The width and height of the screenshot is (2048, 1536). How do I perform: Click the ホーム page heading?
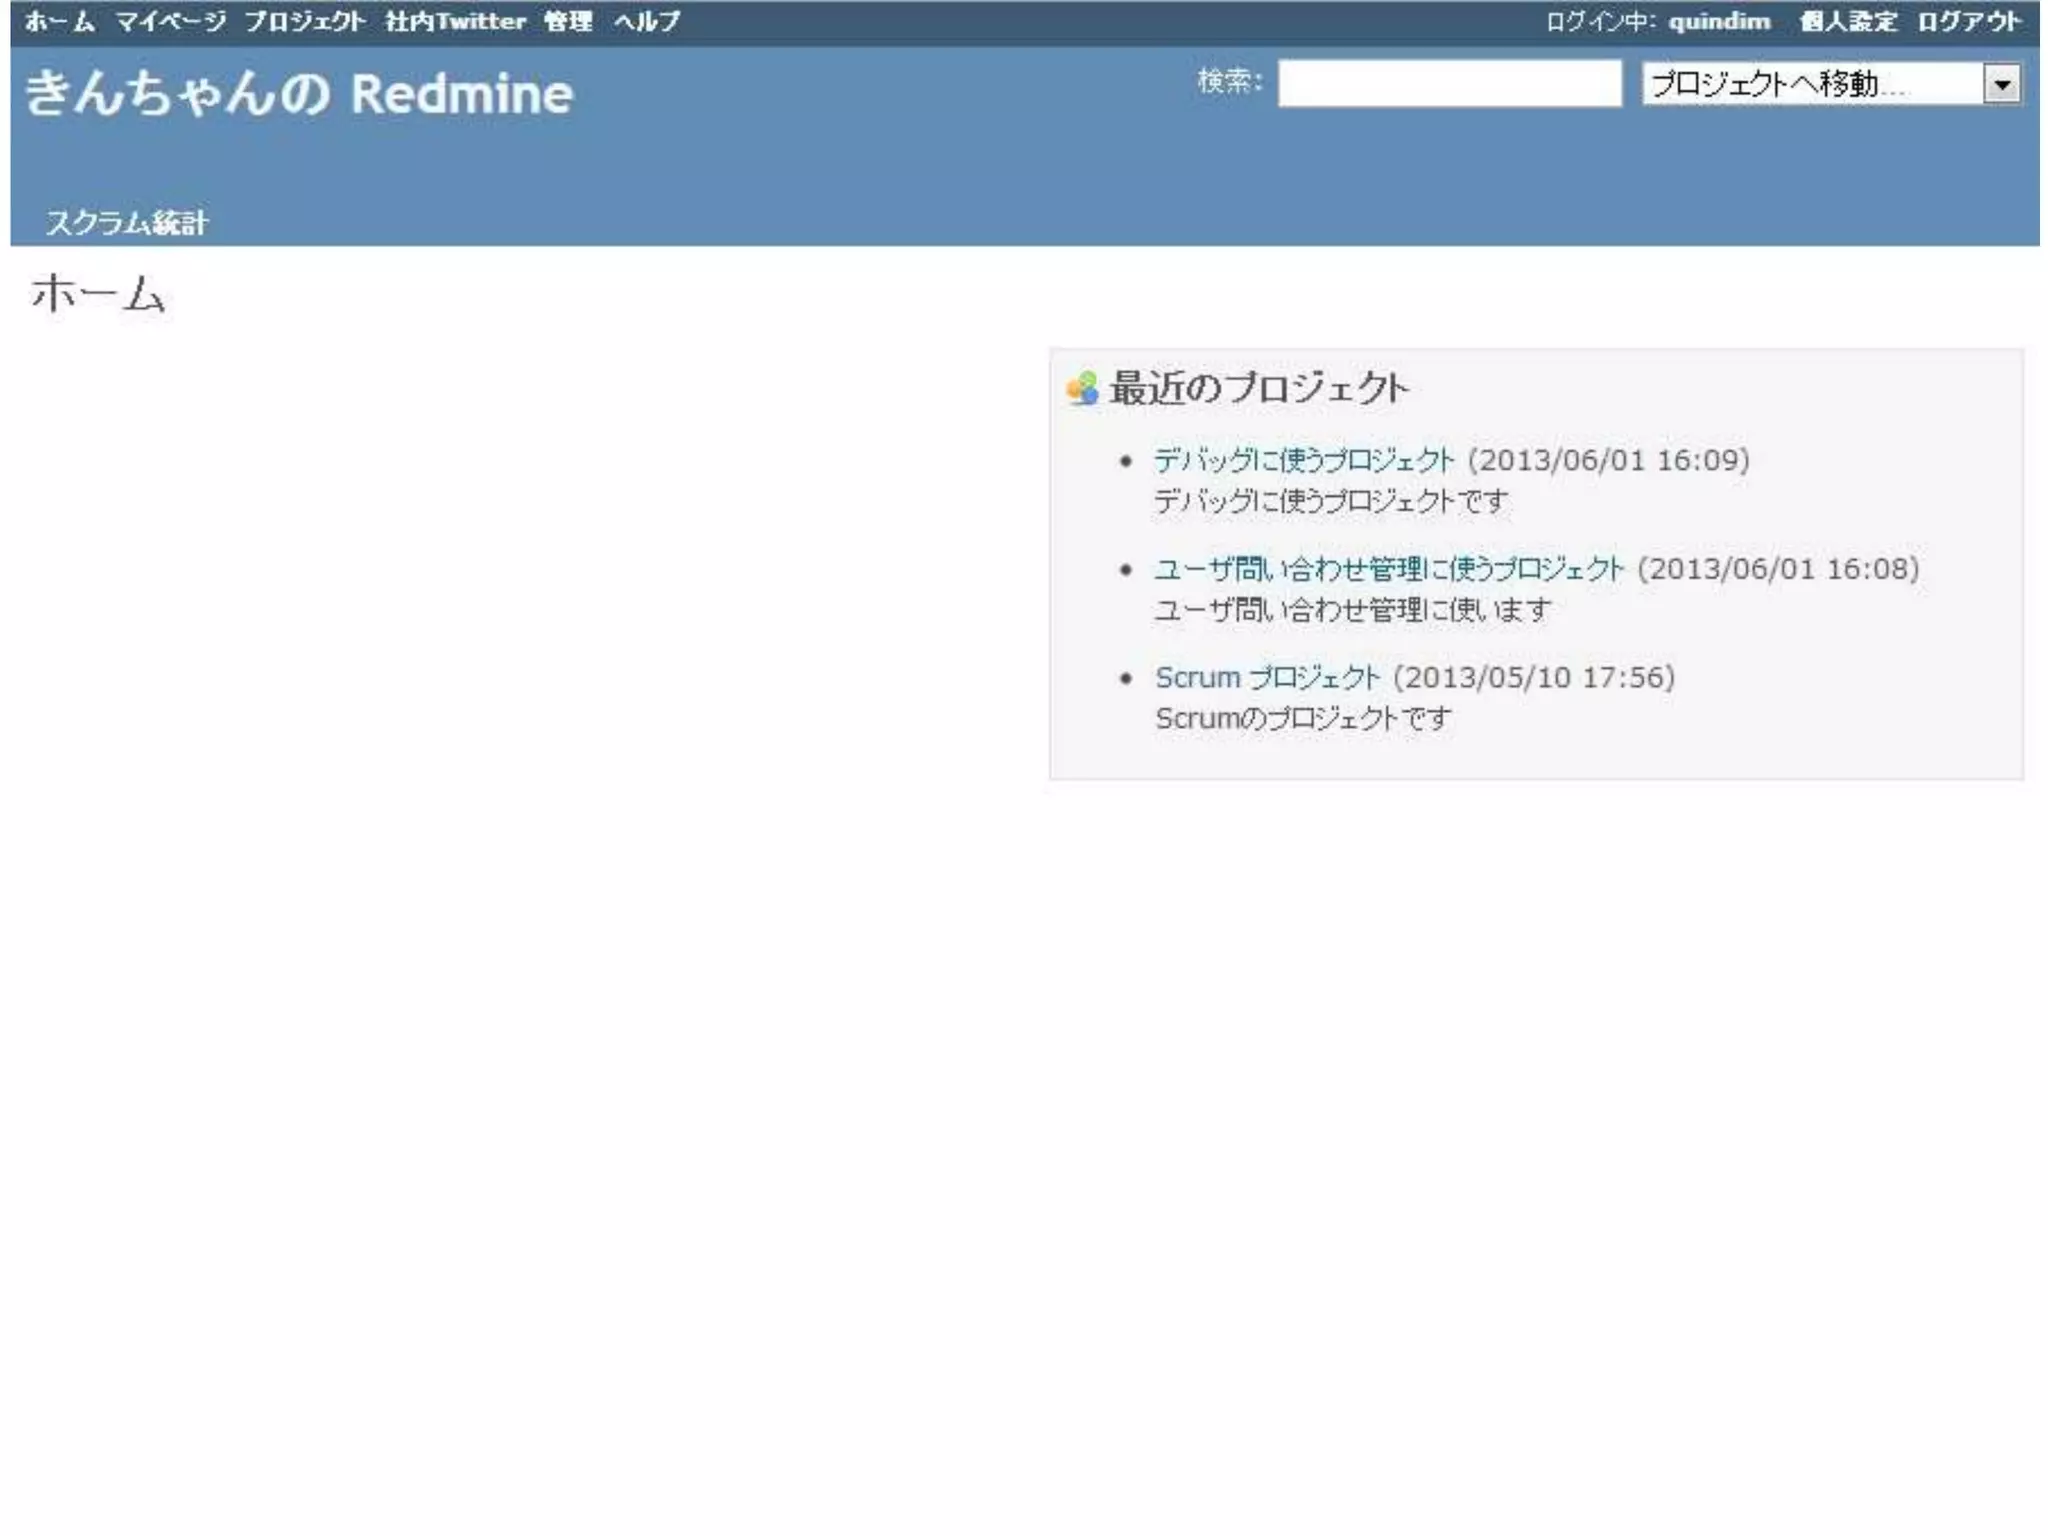98,295
